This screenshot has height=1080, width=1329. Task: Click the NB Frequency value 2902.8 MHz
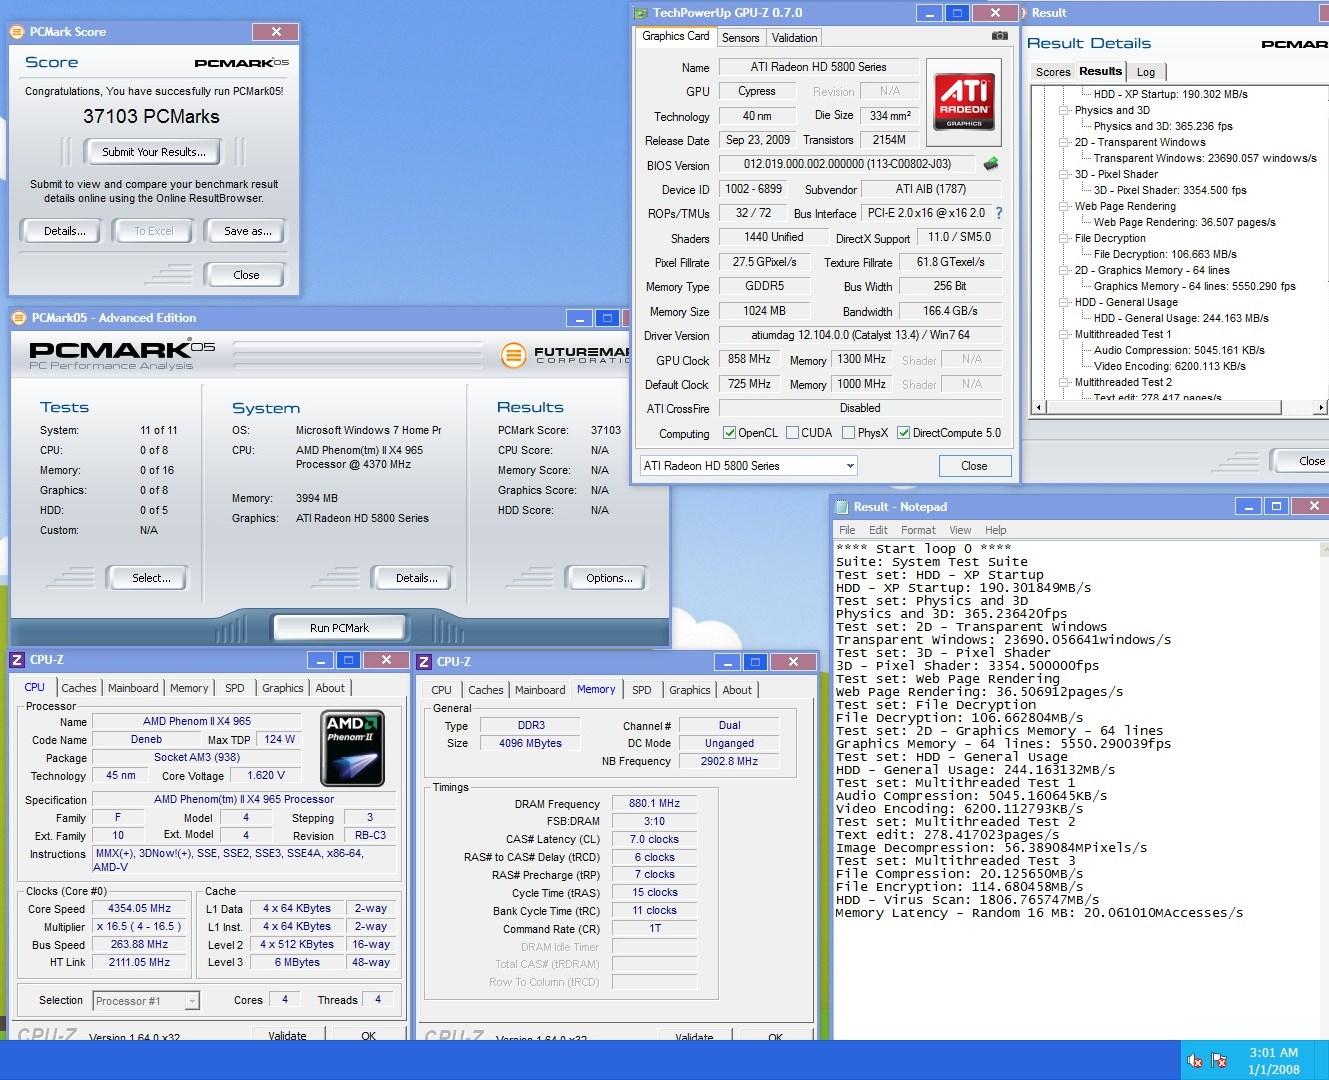(729, 761)
